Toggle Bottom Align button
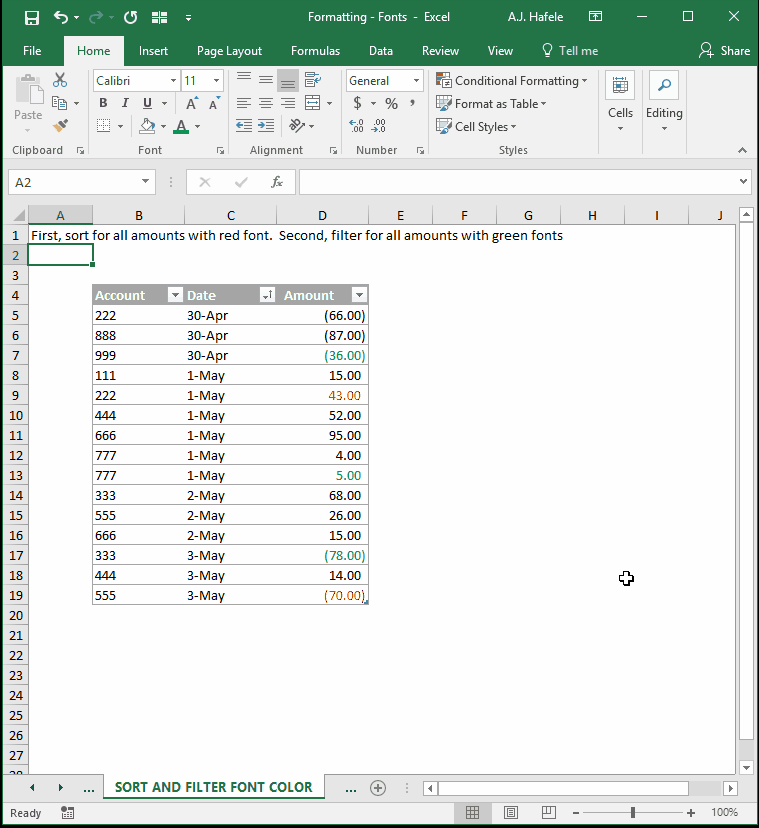Image resolution: width=759 pixels, height=828 pixels. pyautogui.click(x=288, y=80)
